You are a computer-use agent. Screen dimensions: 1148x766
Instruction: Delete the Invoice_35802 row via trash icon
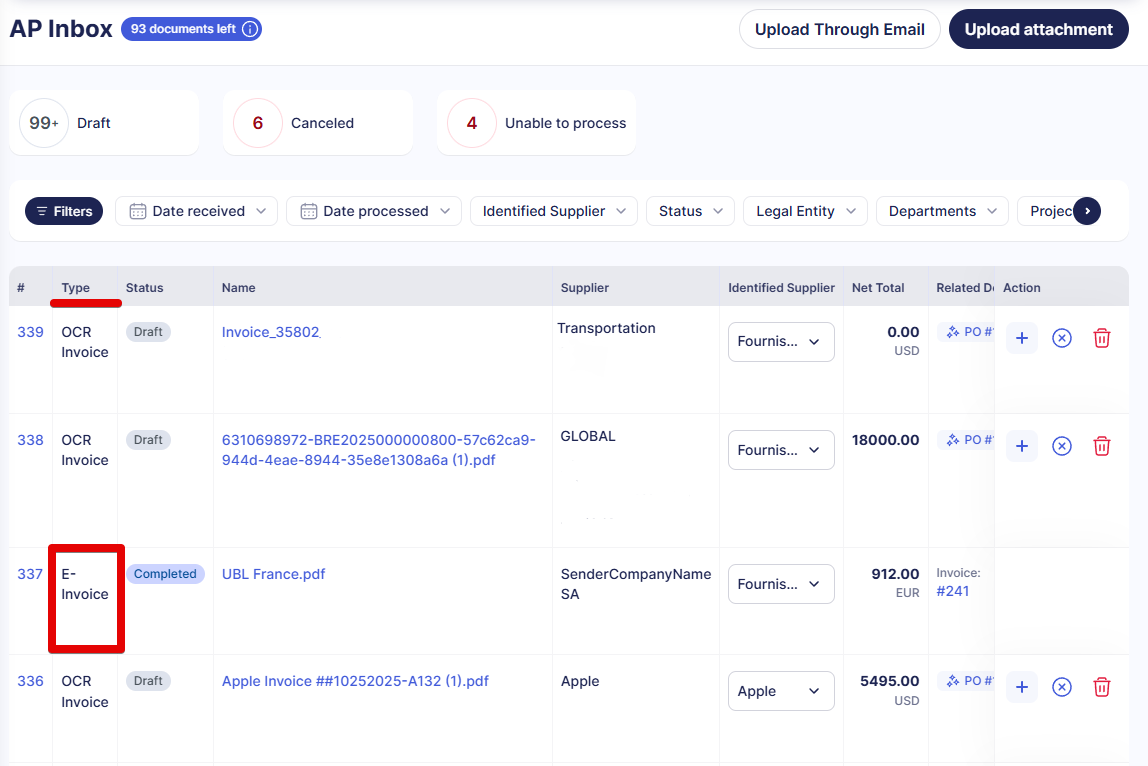tap(1102, 338)
